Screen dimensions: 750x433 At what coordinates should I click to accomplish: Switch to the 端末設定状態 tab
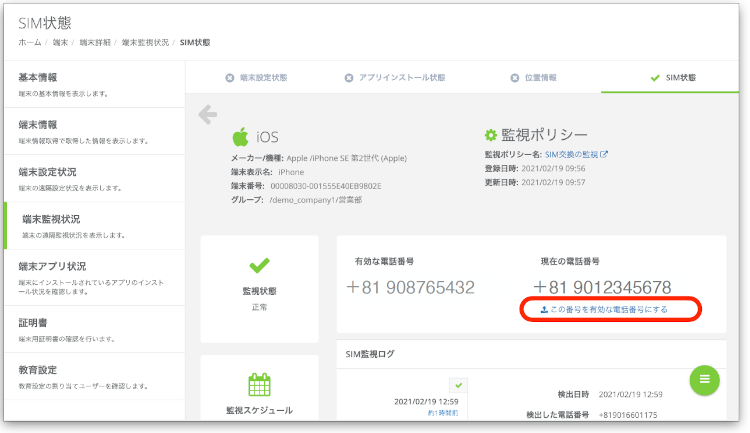(256, 78)
